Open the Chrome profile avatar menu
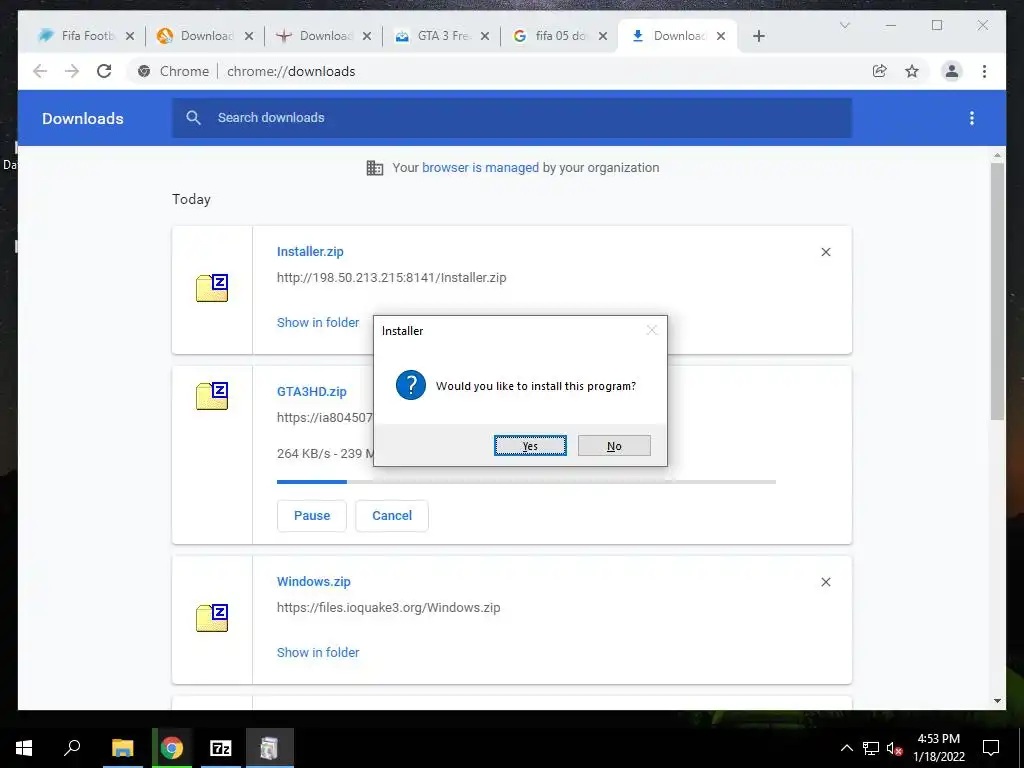 tap(952, 71)
